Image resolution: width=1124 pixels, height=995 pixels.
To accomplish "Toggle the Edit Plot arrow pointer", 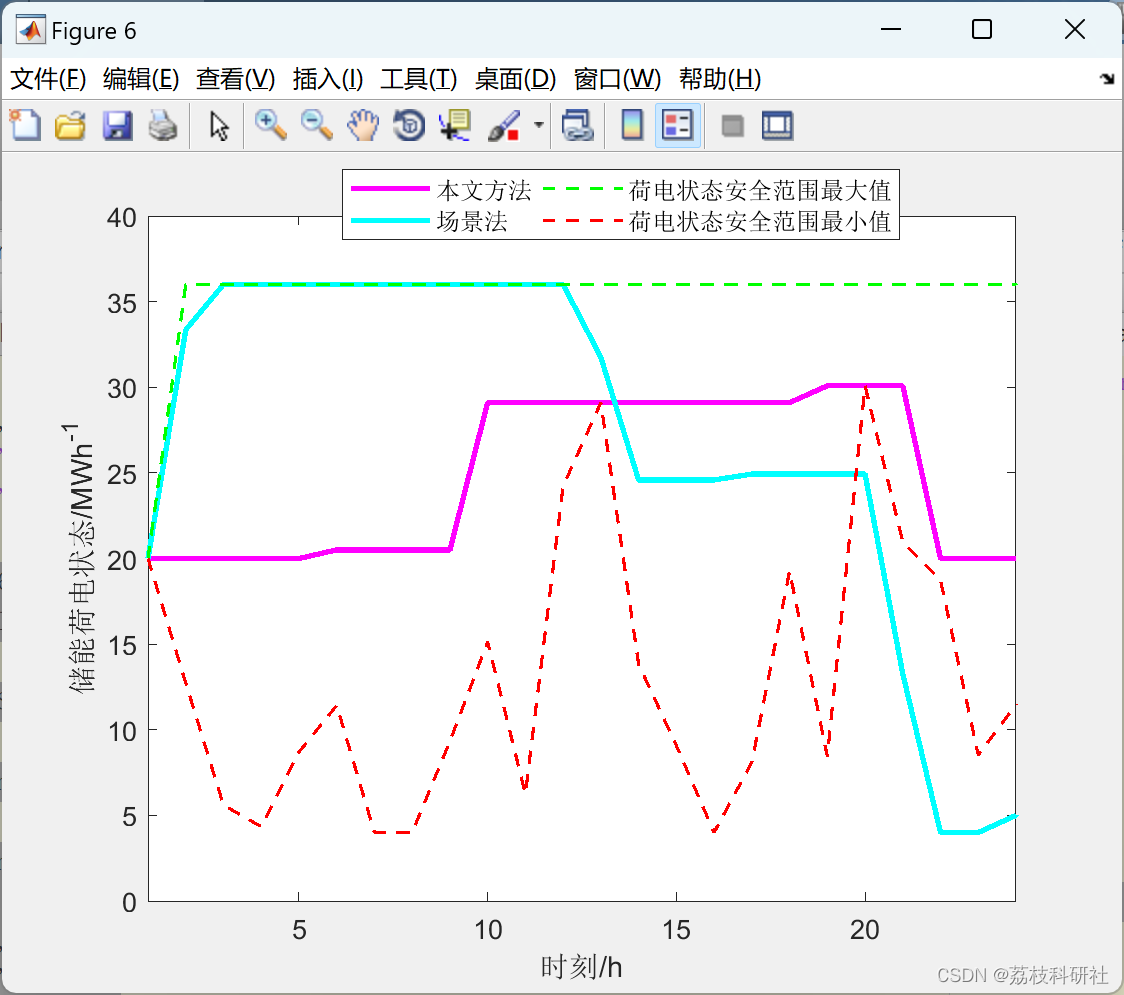I will (219, 126).
